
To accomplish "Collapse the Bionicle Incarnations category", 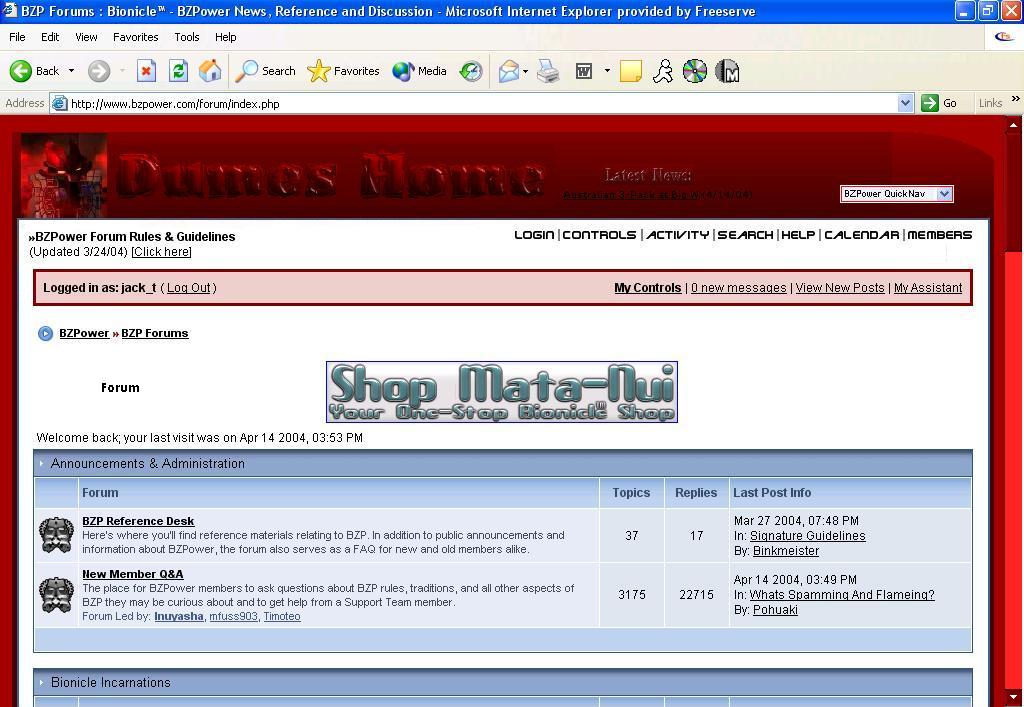I will (x=41, y=682).
